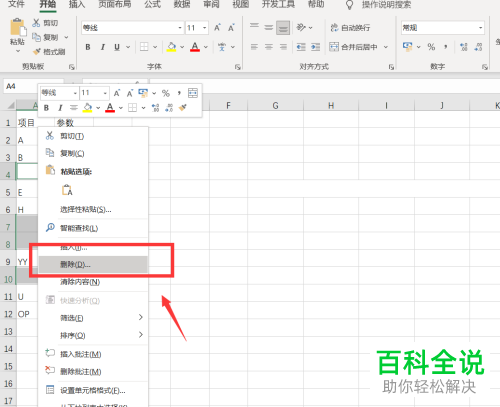Click the text orientation icon in the ribbon
The height and width of the screenshot is (407, 500).
coord(301,27)
